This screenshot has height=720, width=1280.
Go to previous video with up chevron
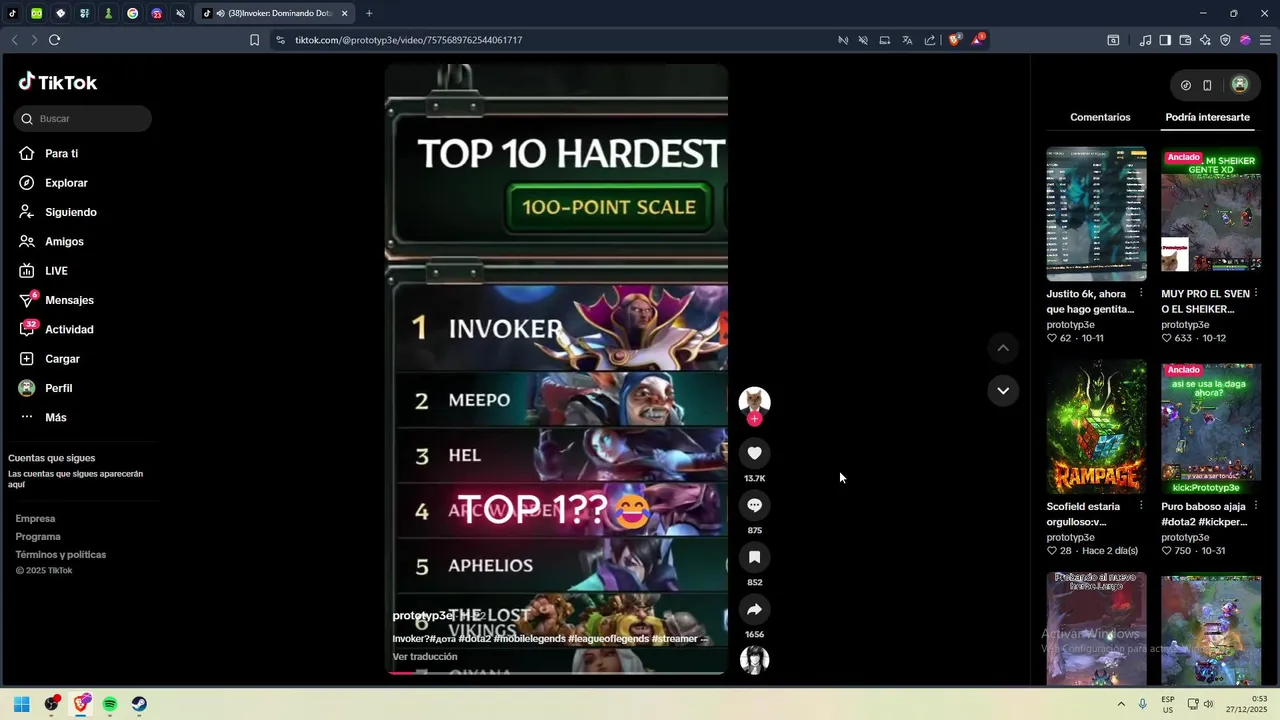coord(1003,348)
